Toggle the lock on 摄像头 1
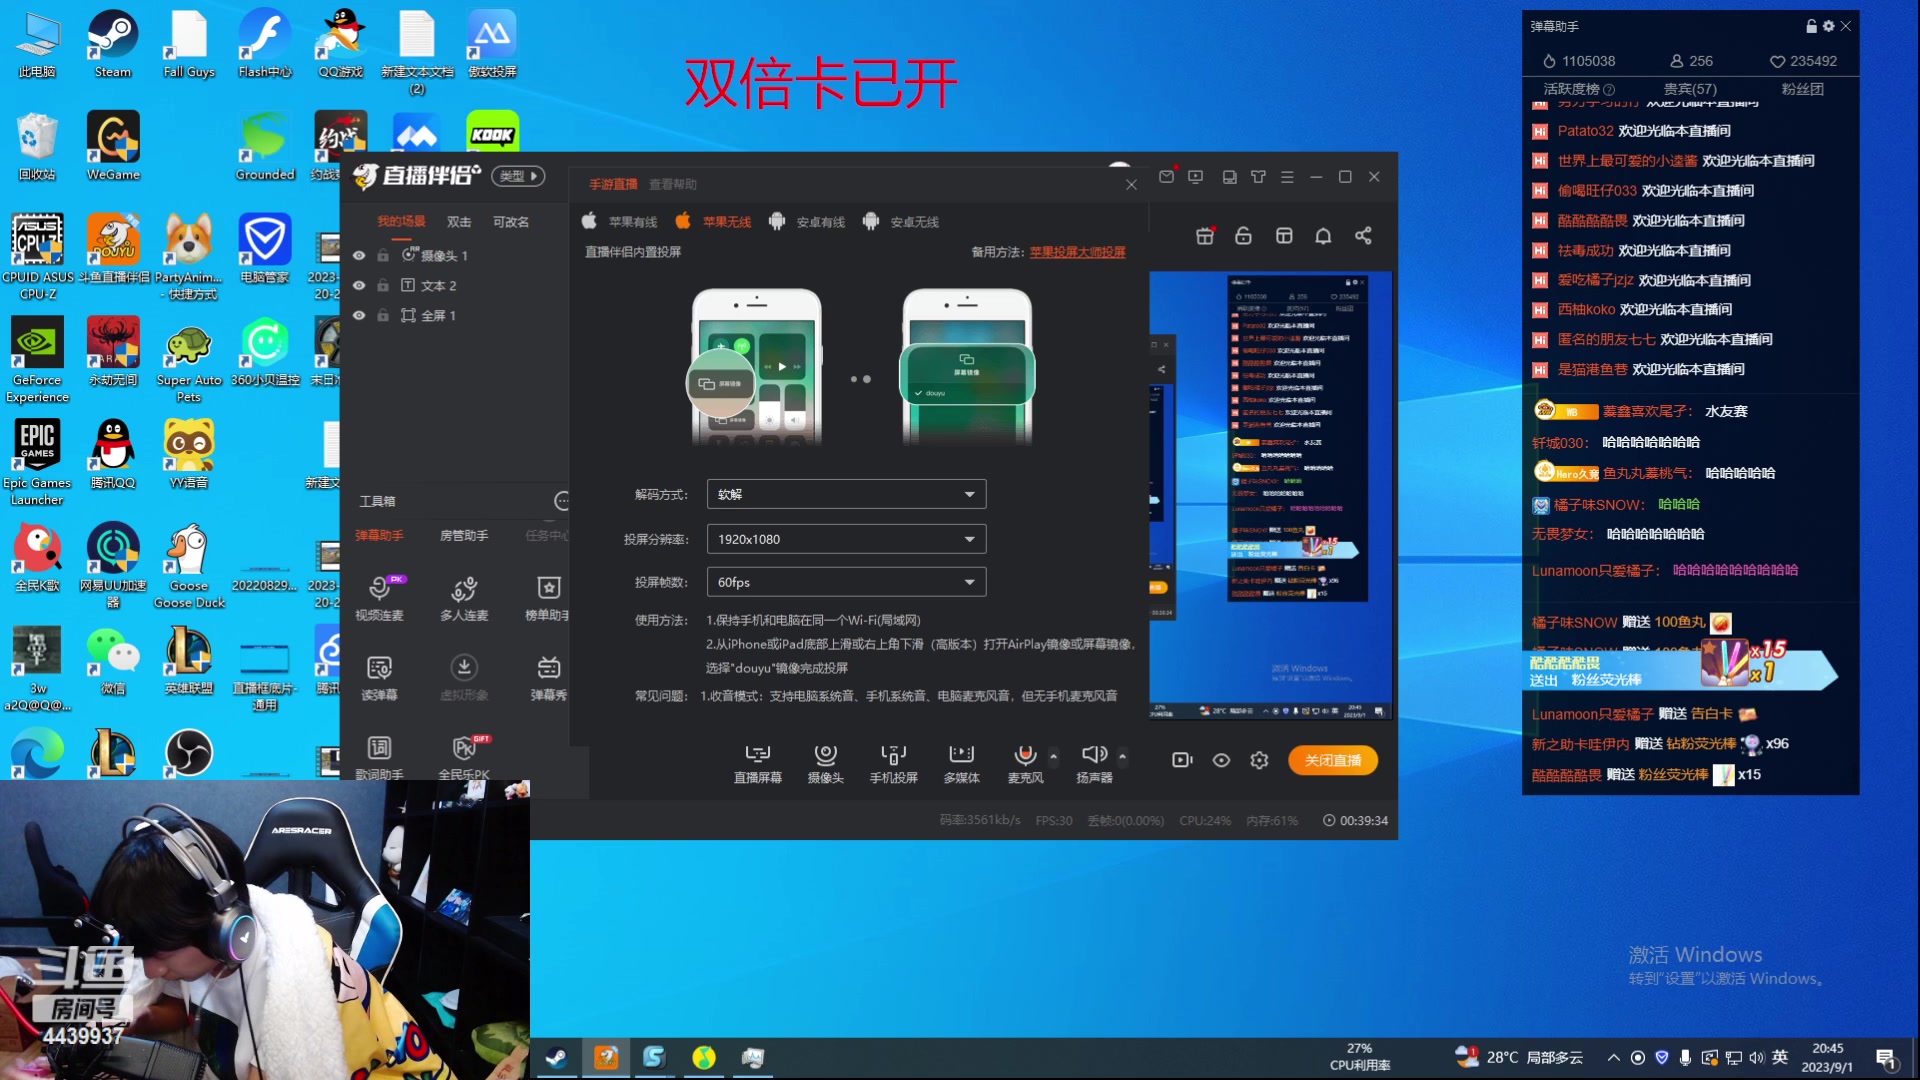 pos(382,255)
